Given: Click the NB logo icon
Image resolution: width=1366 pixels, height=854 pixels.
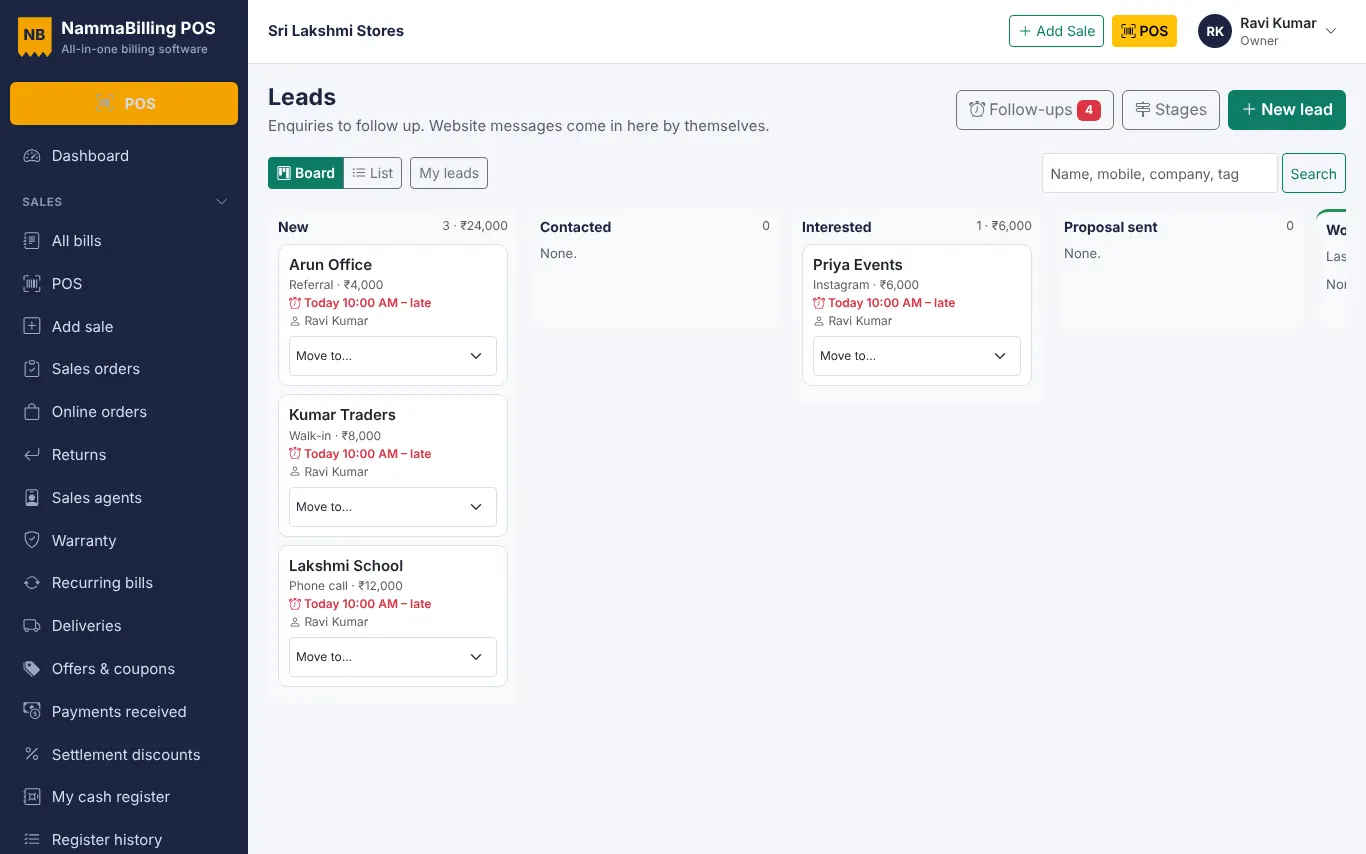Looking at the screenshot, I should point(34,36).
